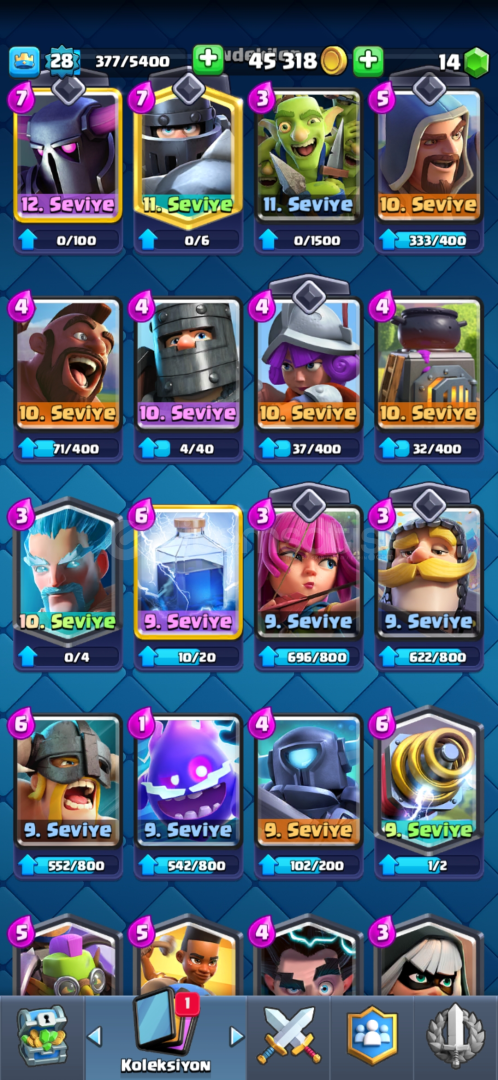Open the clan shield social tab
The width and height of the screenshot is (498, 1080).
[372, 1035]
